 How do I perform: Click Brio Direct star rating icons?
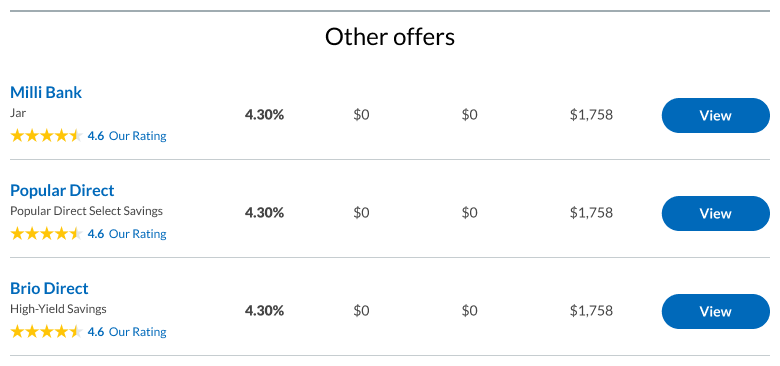[x=46, y=332]
